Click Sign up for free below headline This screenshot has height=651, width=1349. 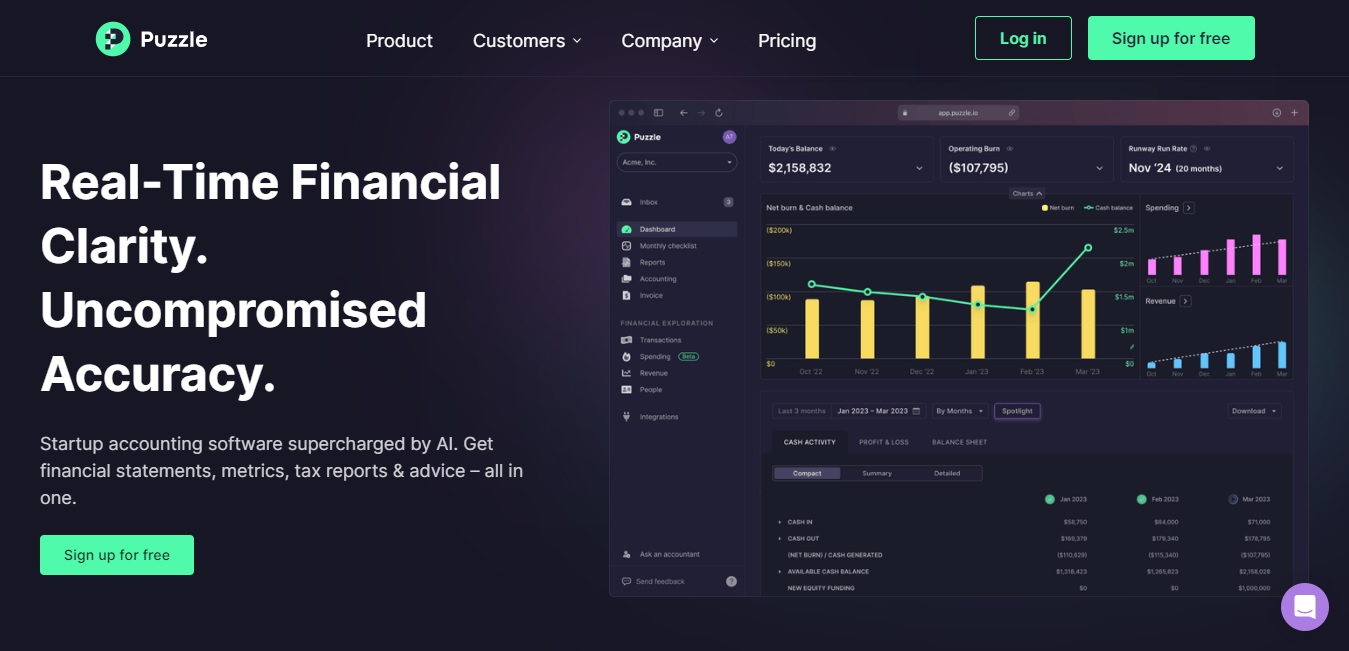[x=117, y=555]
